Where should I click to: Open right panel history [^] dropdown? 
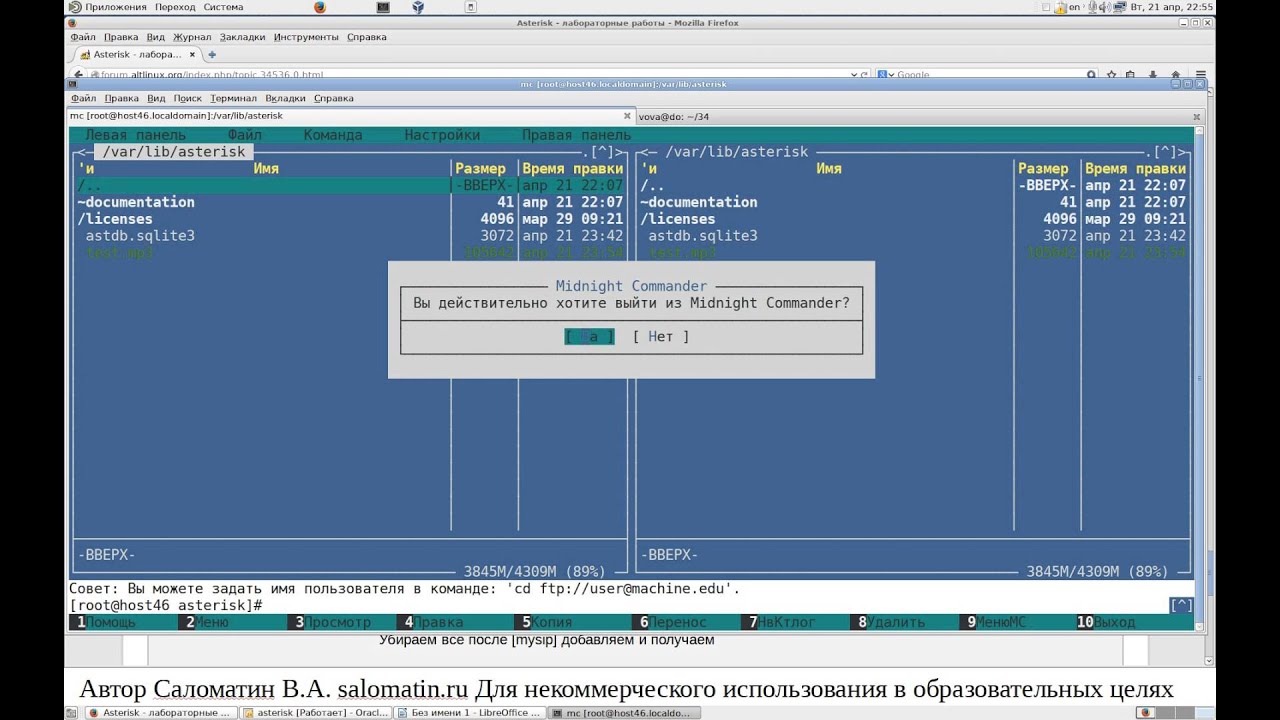1165,152
